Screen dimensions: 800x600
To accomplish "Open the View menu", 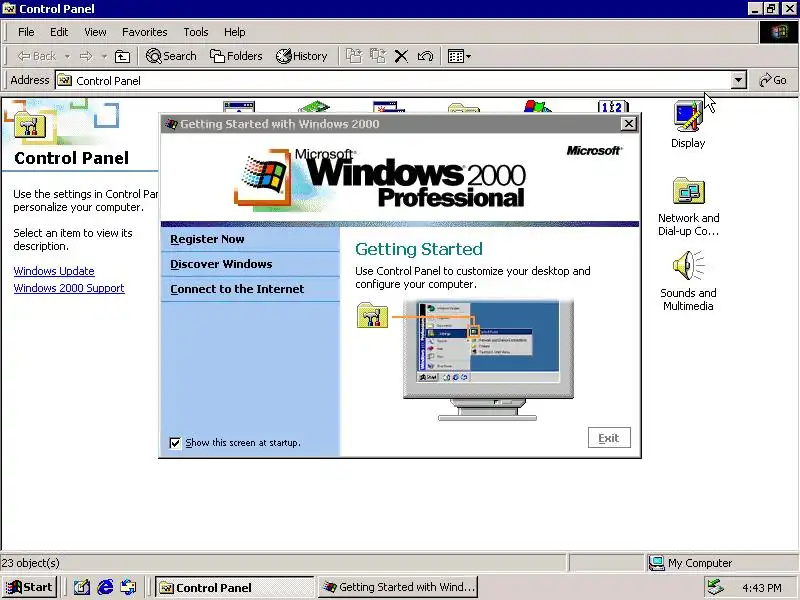I will (x=95, y=32).
